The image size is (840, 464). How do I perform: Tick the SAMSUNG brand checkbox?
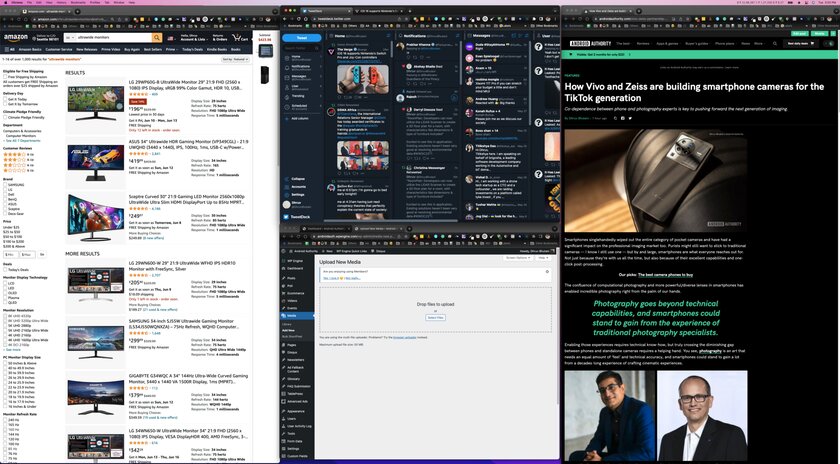coord(5,185)
